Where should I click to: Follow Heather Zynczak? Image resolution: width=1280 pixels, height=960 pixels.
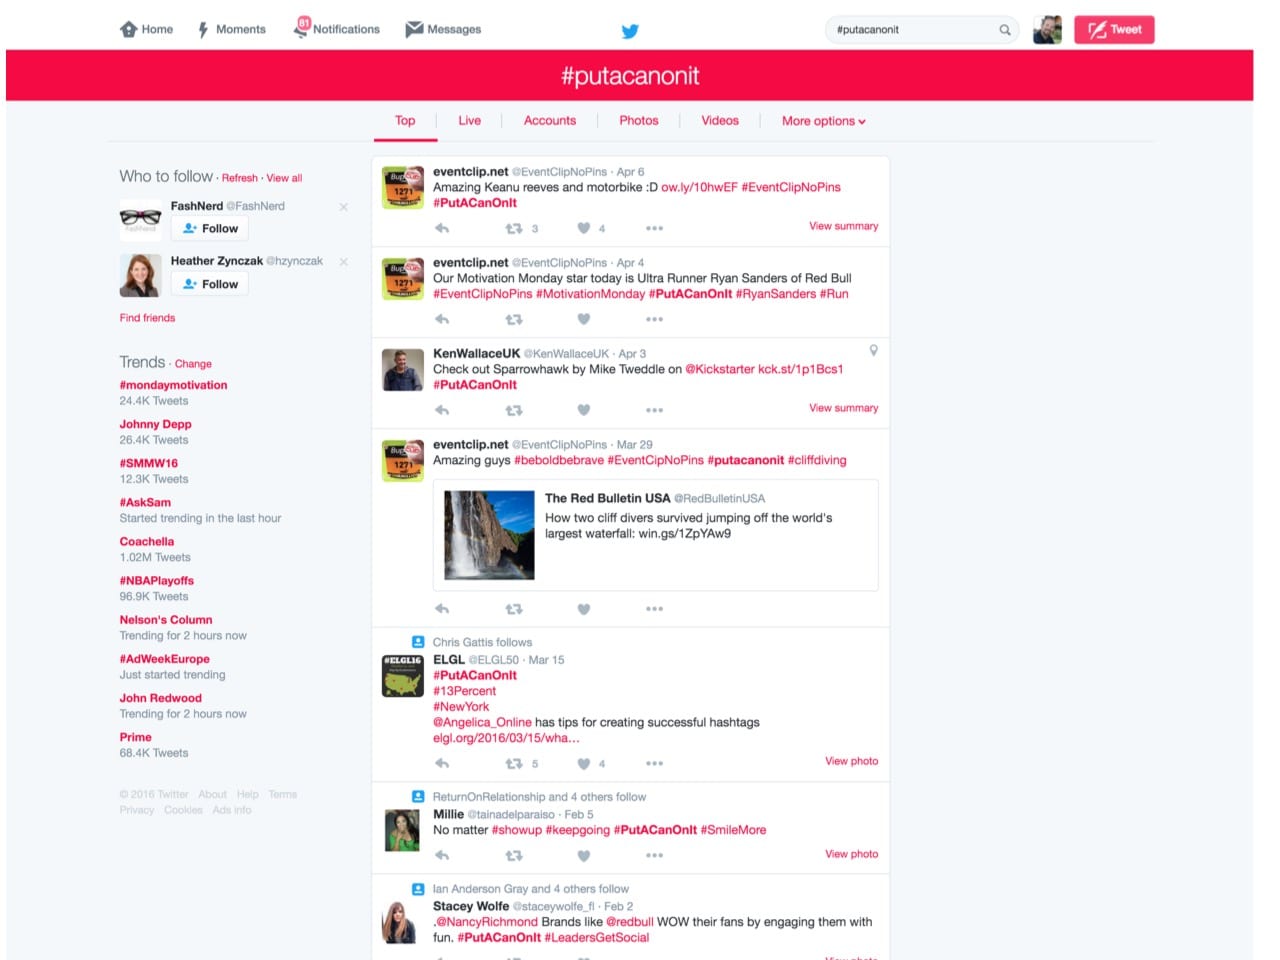tap(209, 284)
